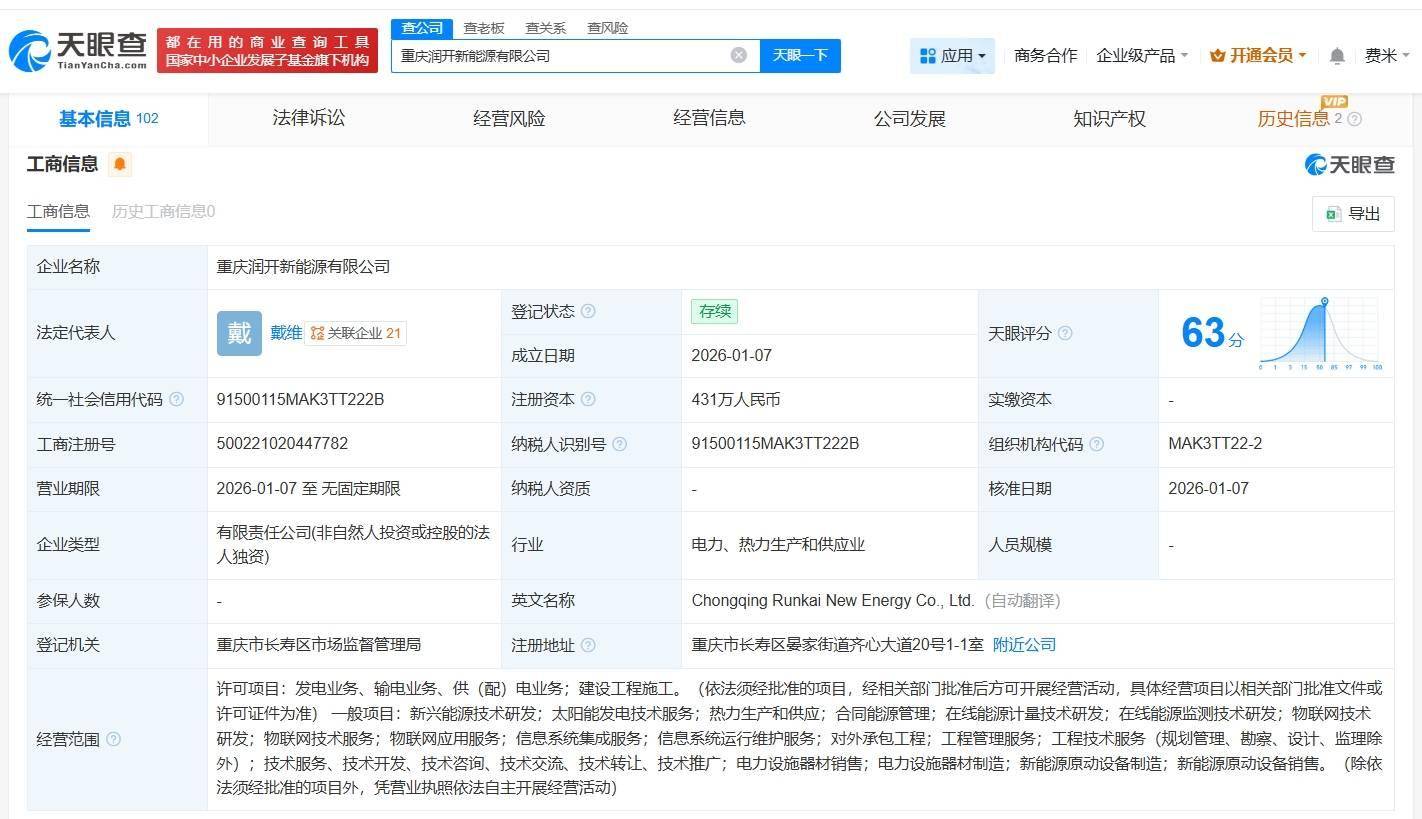Expand the 企业级产品 dropdown
The image size is (1422, 819).
[x=1141, y=56]
